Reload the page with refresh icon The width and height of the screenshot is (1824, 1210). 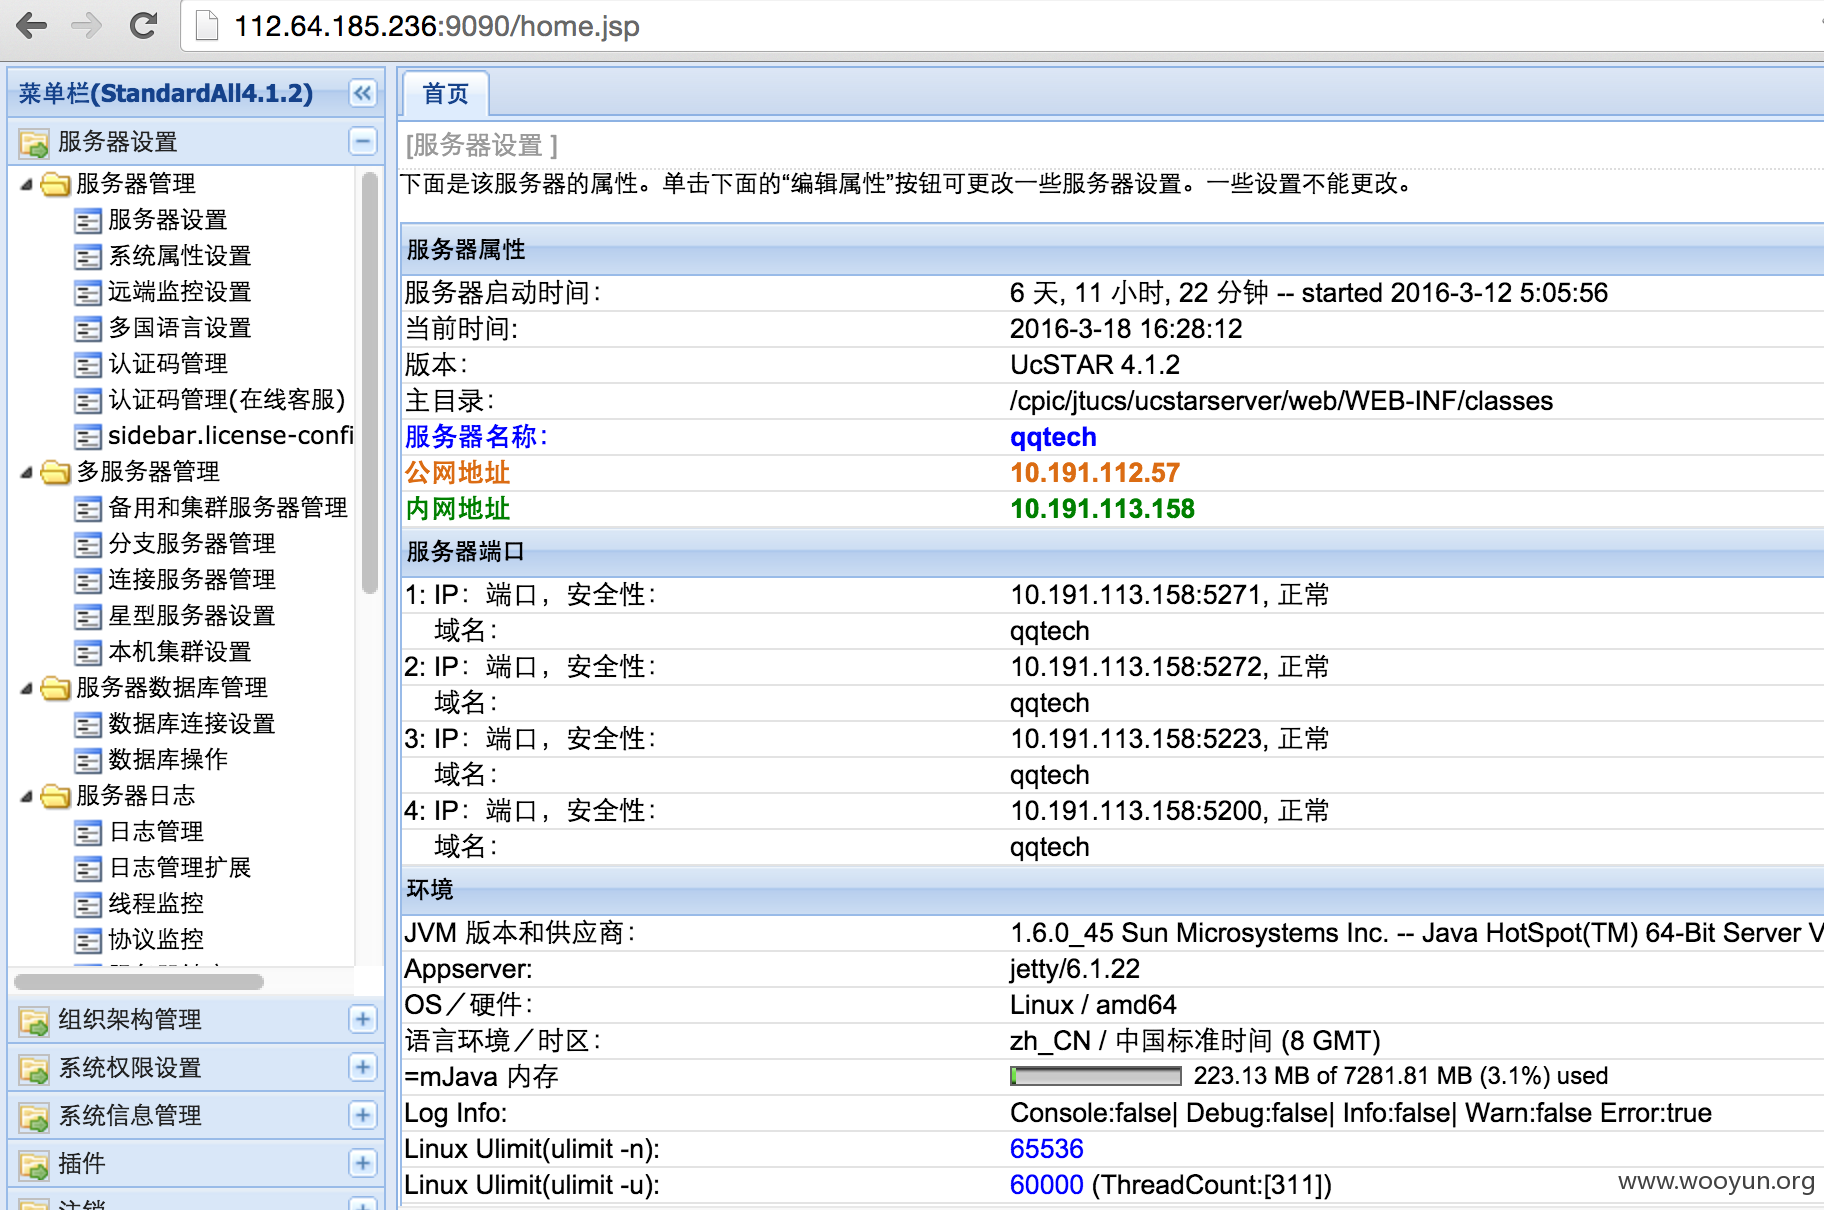(143, 25)
